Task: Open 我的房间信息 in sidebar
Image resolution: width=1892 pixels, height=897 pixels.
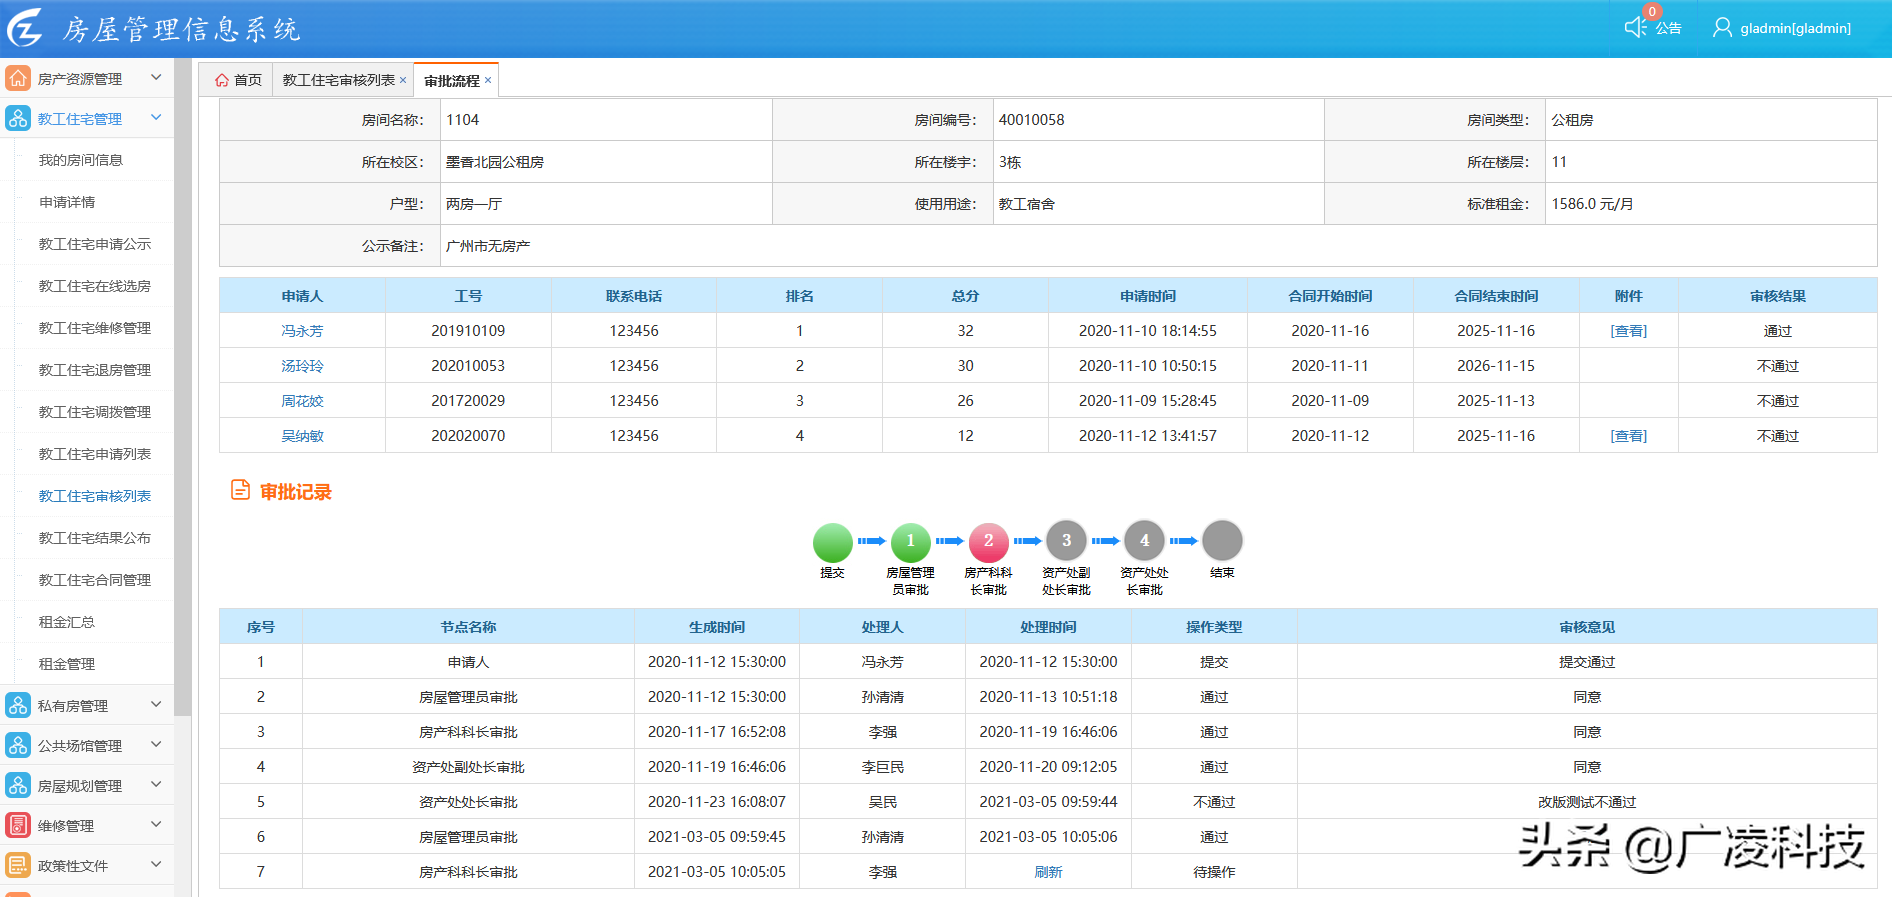Action: point(81,160)
